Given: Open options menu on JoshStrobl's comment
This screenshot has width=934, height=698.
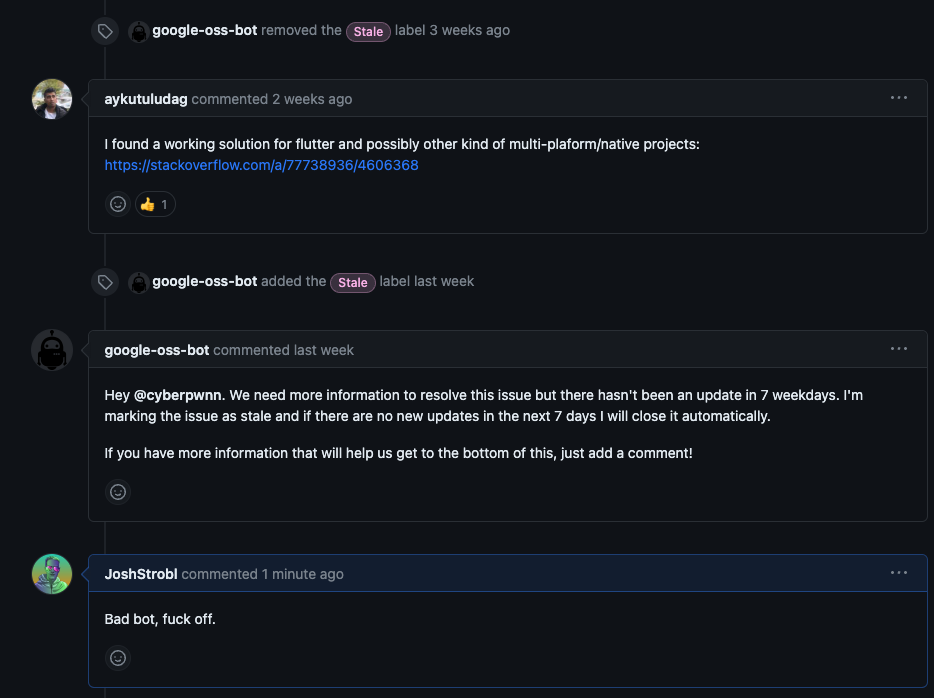Looking at the screenshot, I should [x=898, y=573].
